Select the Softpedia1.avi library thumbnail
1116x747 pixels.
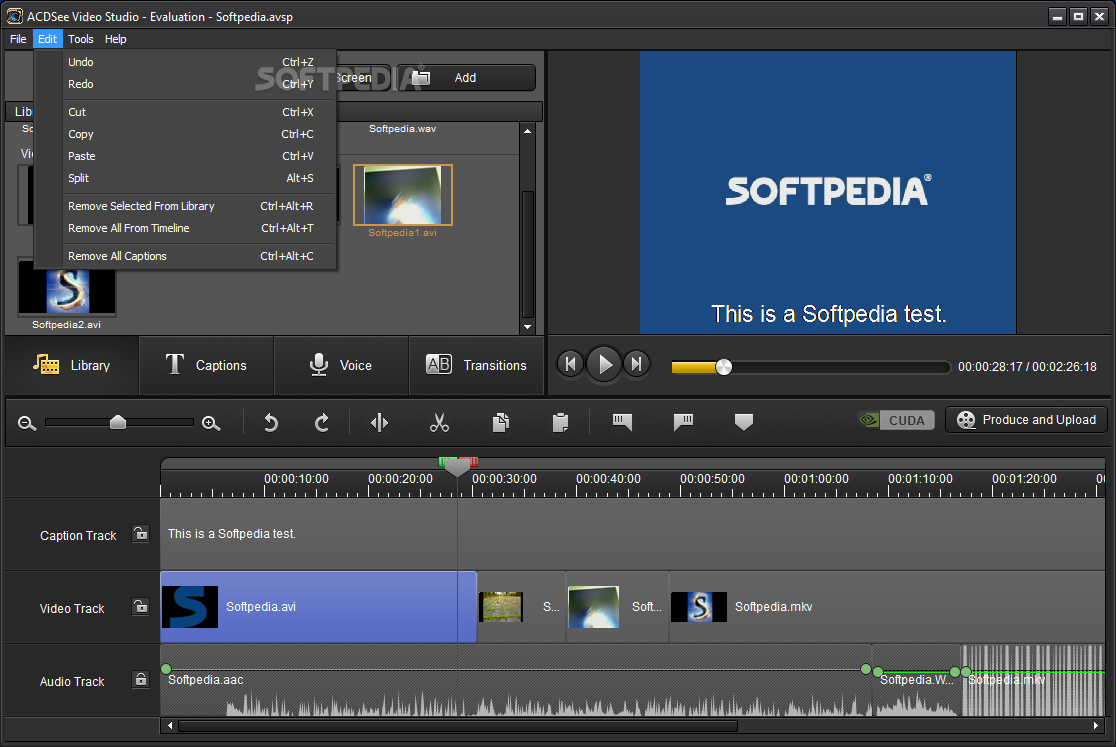[403, 195]
